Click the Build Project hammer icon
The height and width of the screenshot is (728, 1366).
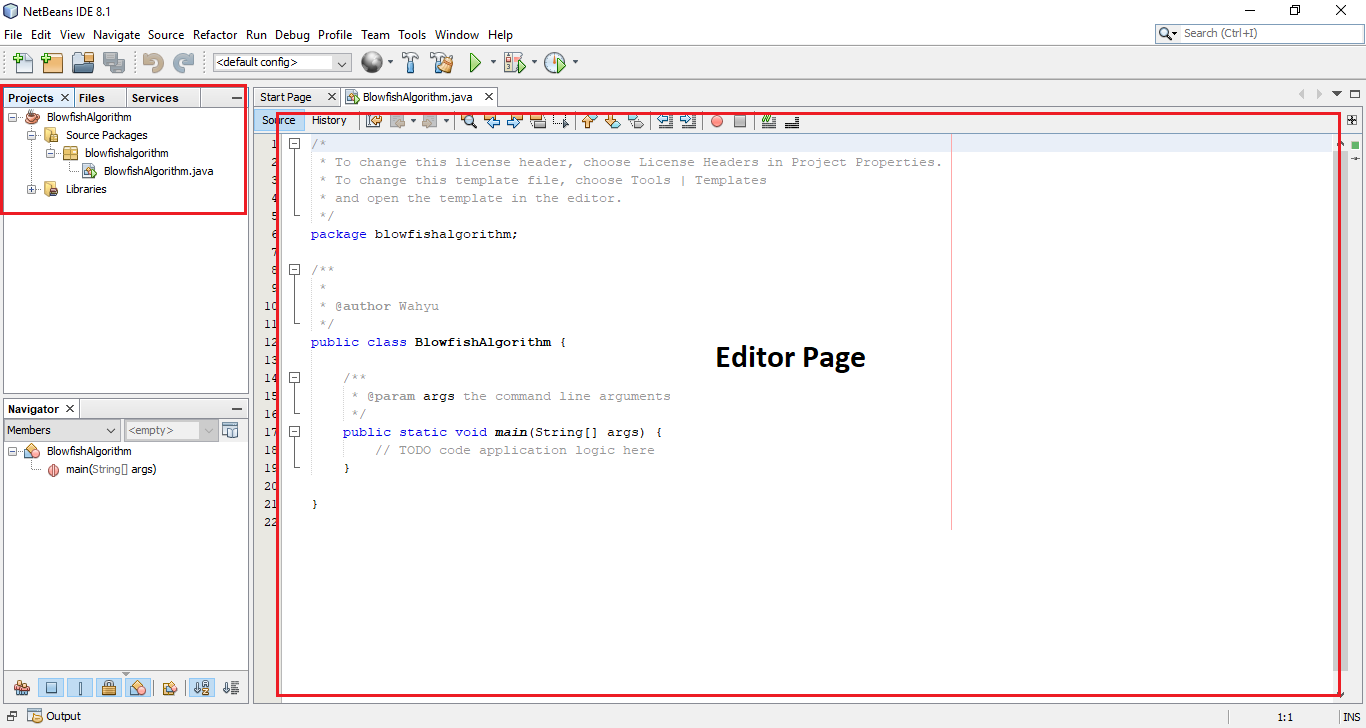point(410,63)
